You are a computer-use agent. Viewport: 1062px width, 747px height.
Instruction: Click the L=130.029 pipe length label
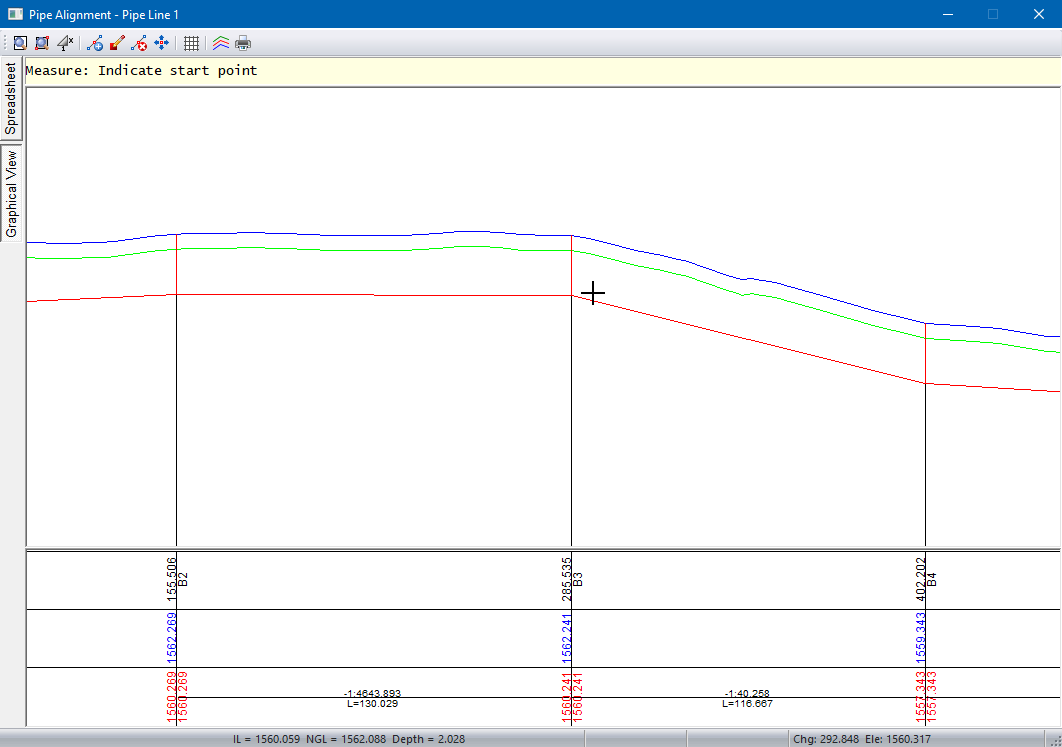coord(372,704)
